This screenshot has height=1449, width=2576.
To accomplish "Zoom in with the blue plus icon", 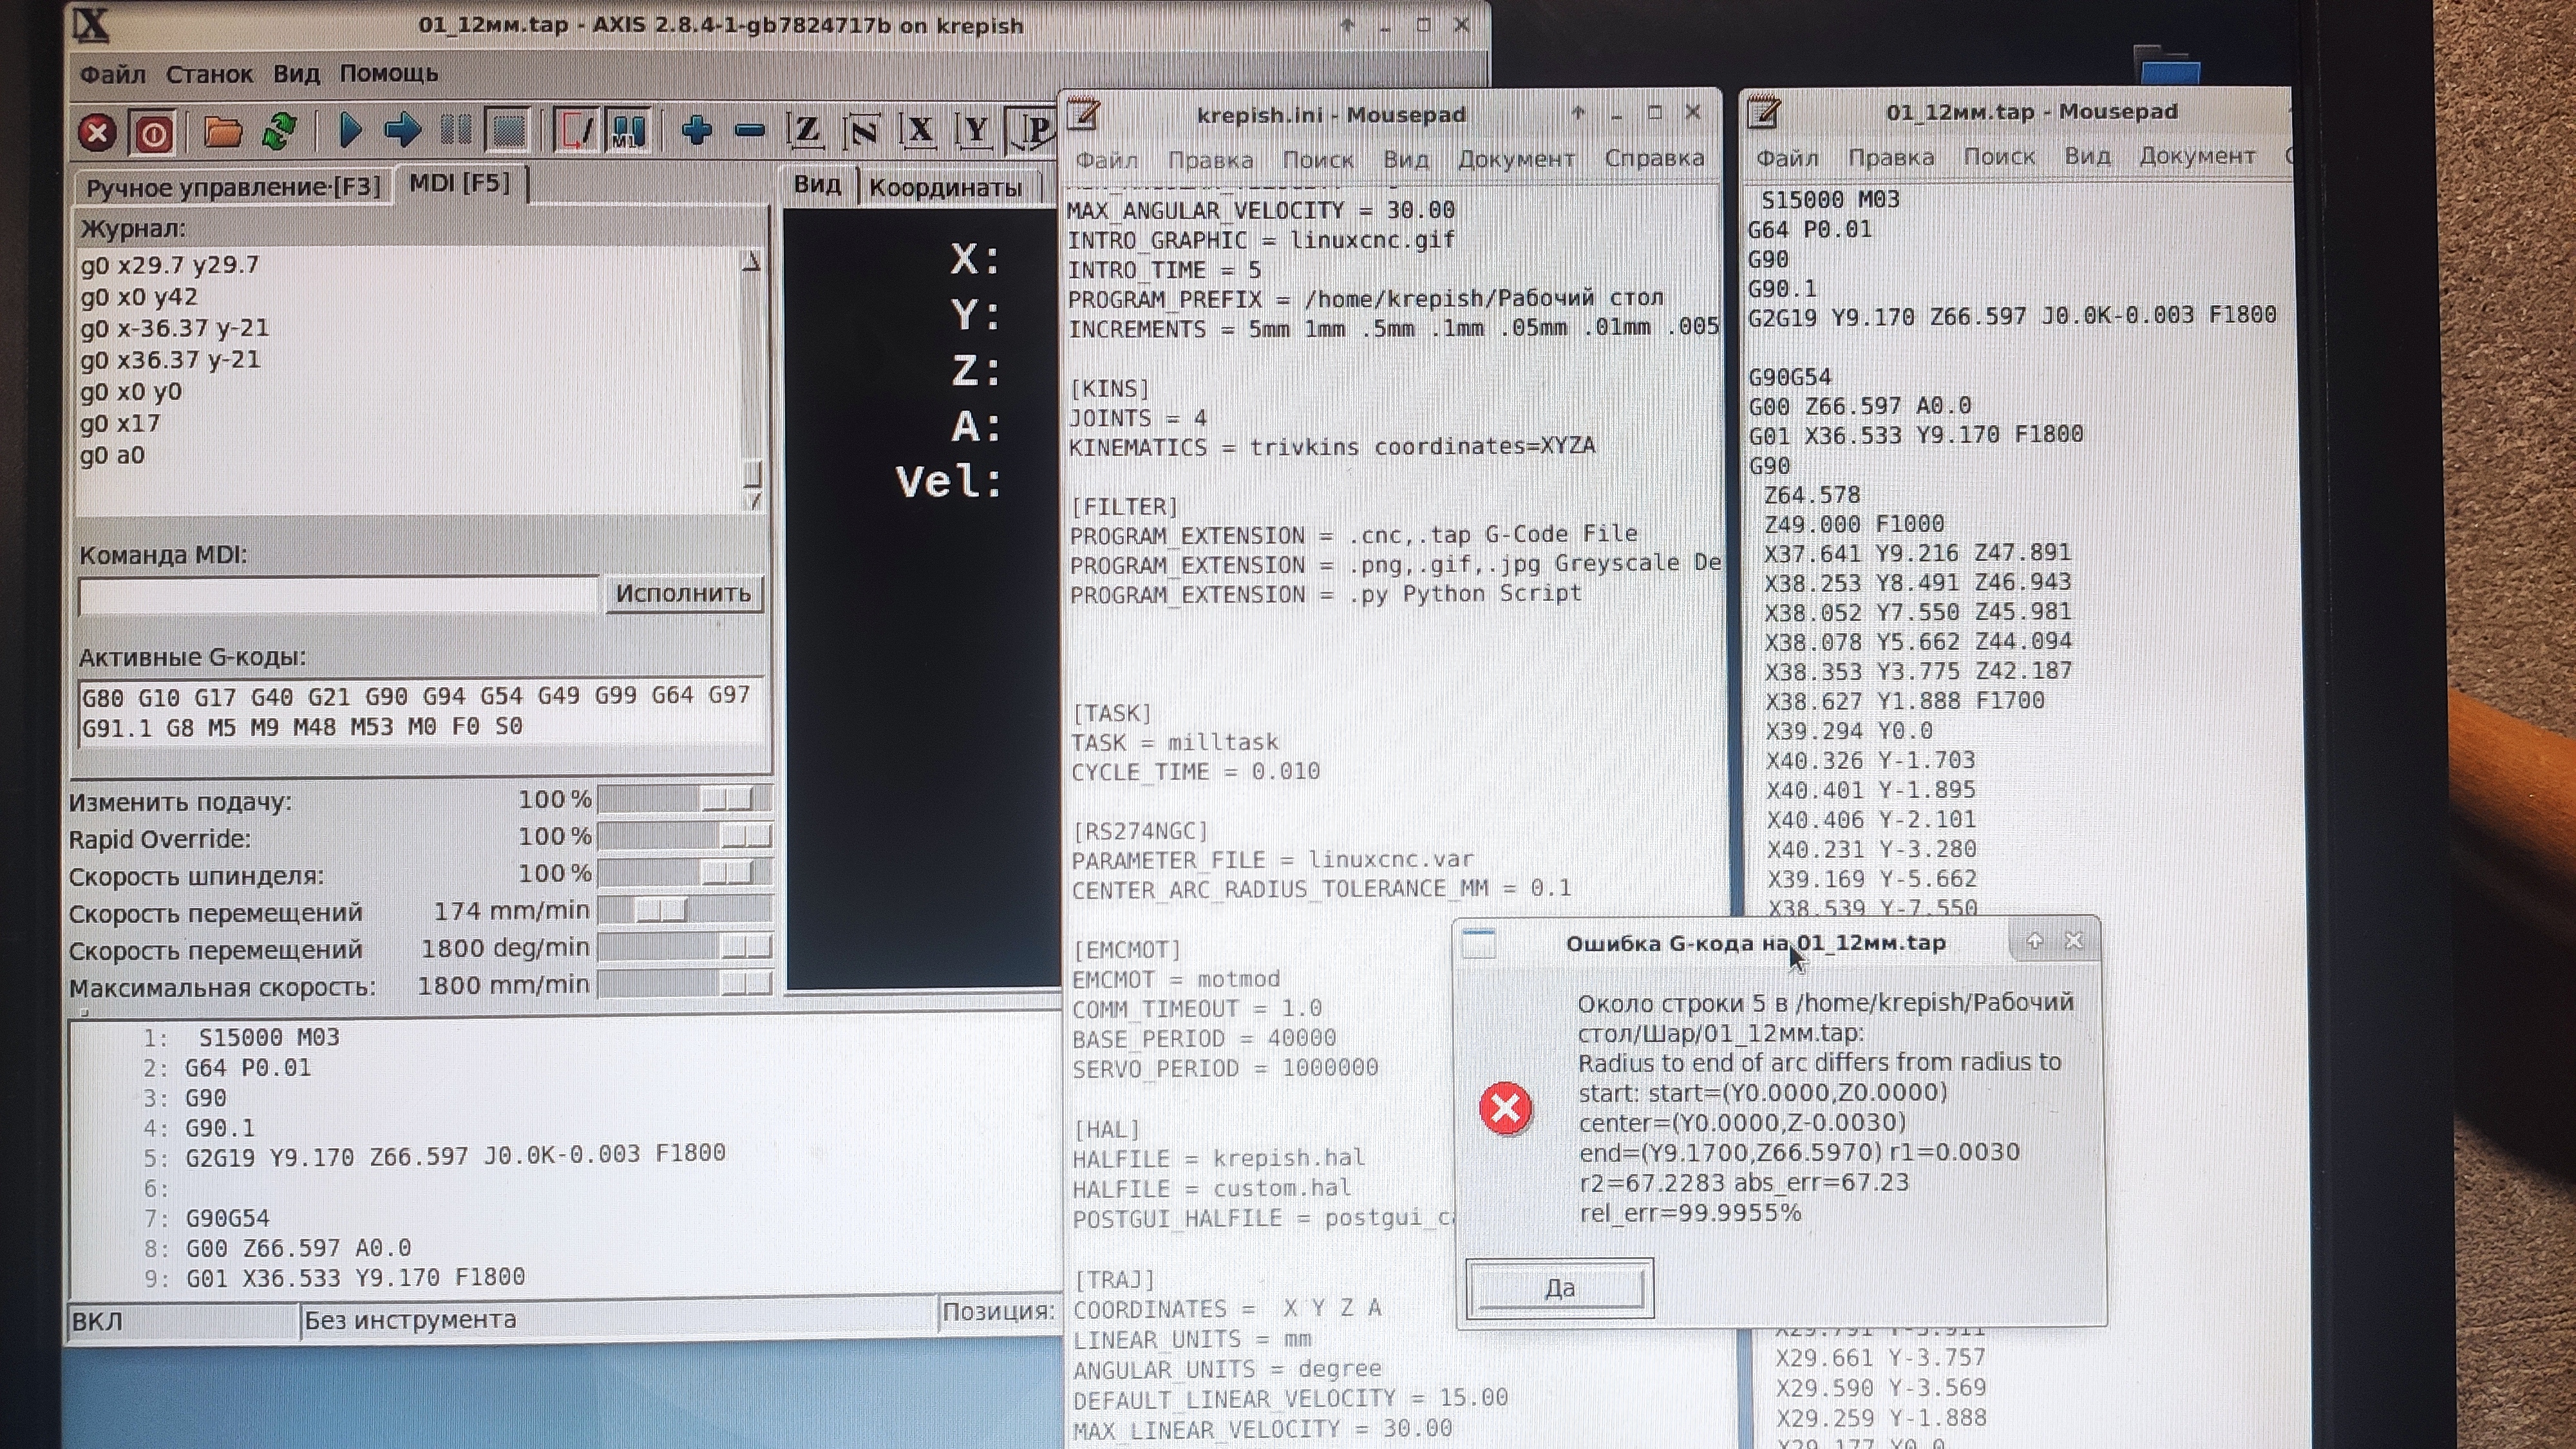I will click(697, 130).
